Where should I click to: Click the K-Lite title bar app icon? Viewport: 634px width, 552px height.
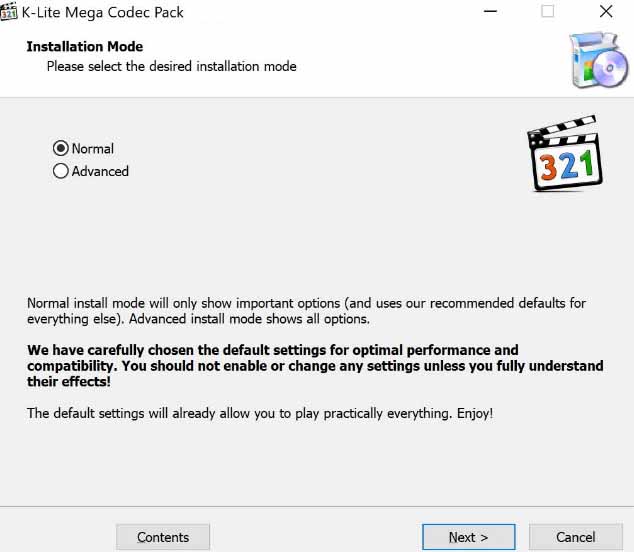click(x=8, y=11)
